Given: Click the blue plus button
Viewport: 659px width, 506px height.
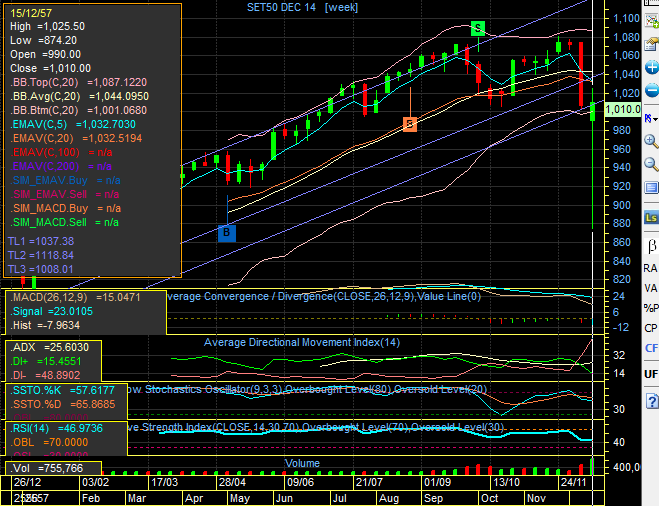Looking at the screenshot, I should point(652,67).
